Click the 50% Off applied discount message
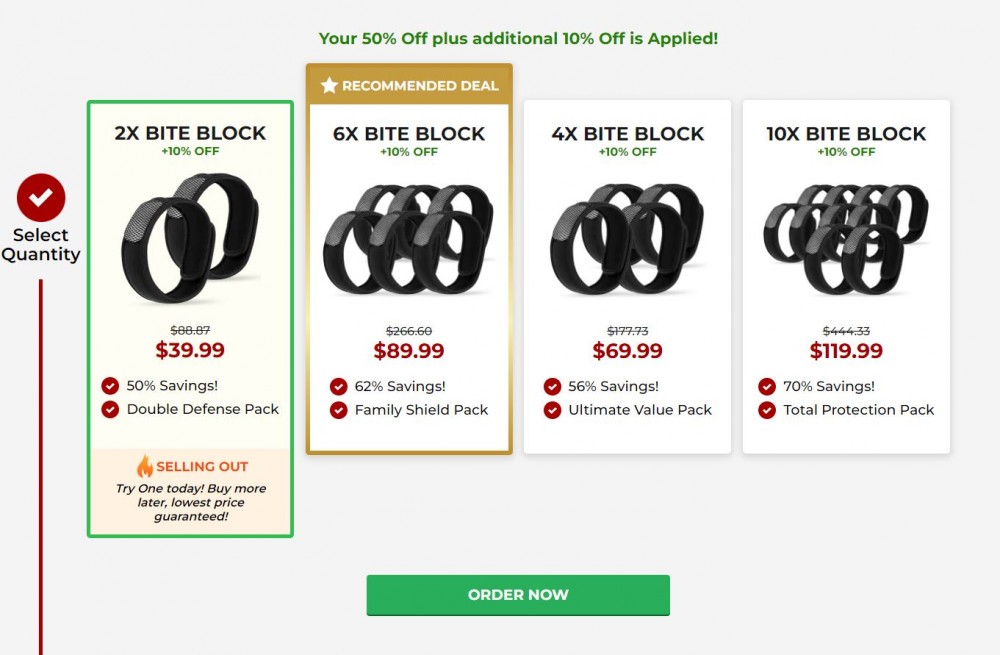This screenshot has height=655, width=1000. [x=518, y=38]
